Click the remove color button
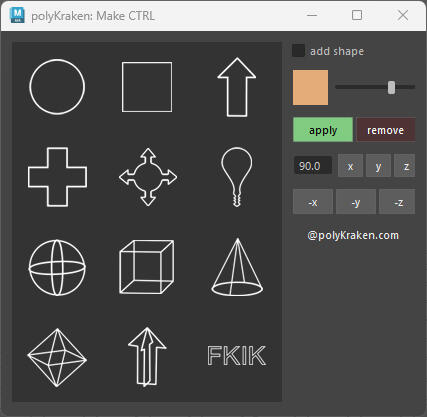 pos(386,130)
